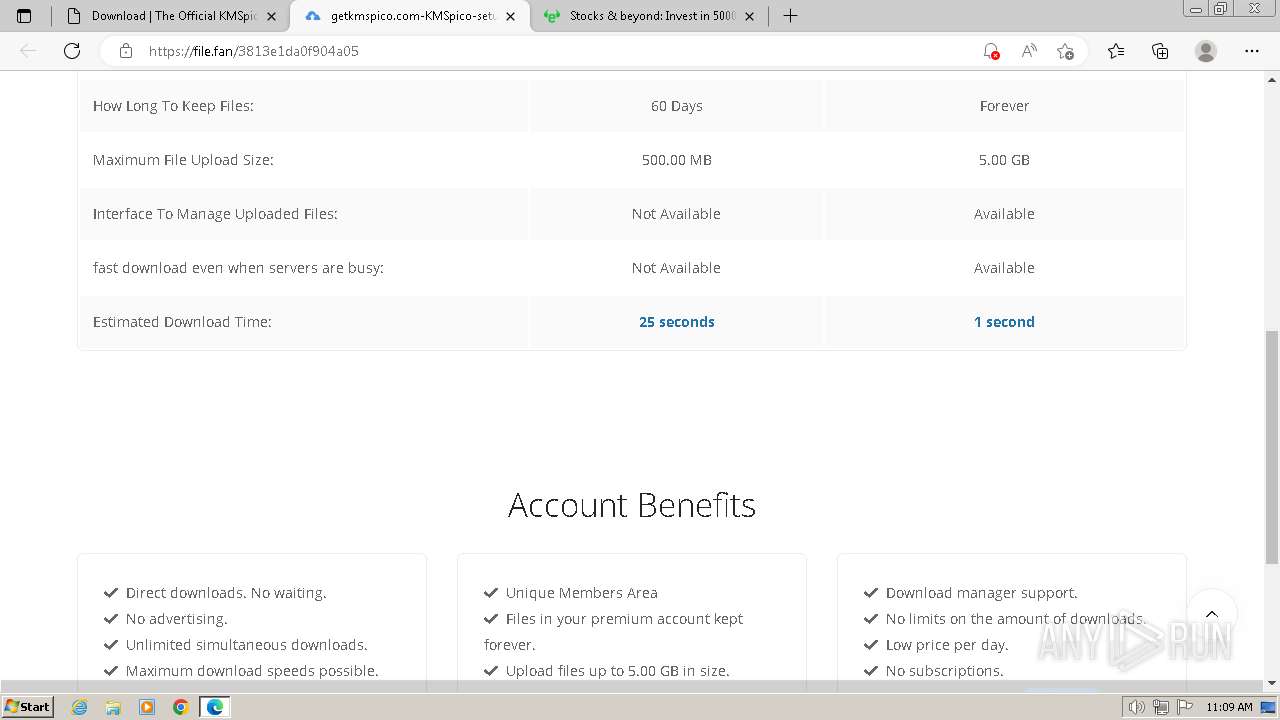Select 'fast download even when servers are busy:' label
The height and width of the screenshot is (720, 1280).
tap(238, 268)
